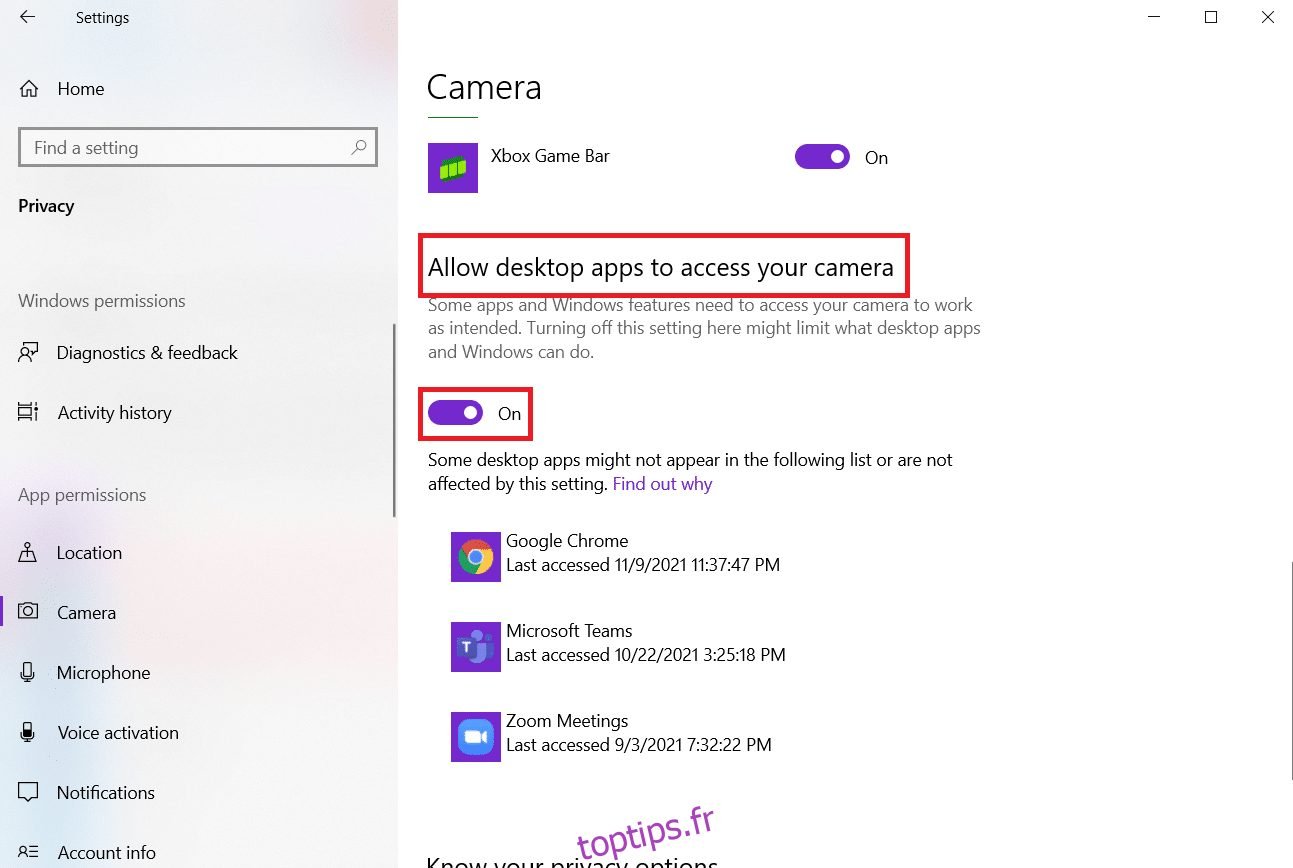Viewport: 1293px width, 868px height.
Task: Click the Zoom Meetings icon
Action: click(x=476, y=737)
